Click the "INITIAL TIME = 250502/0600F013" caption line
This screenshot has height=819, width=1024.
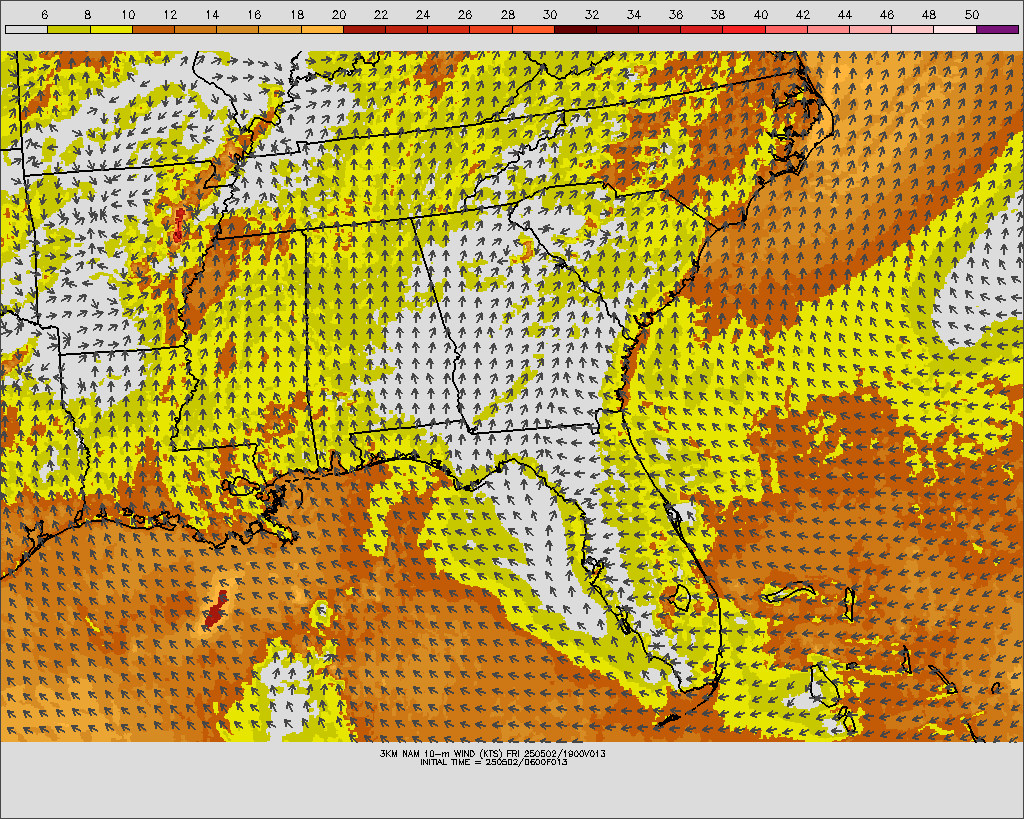click(x=494, y=762)
